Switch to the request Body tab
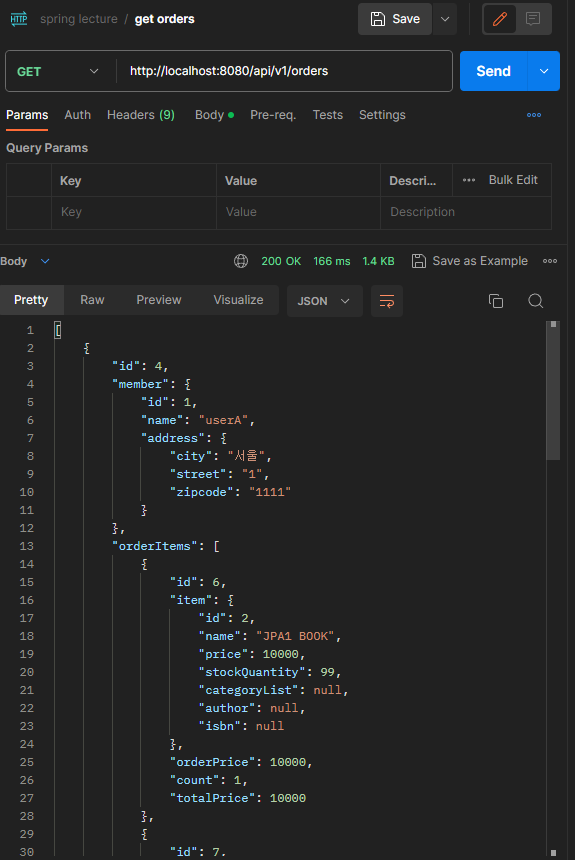Image resolution: width=575 pixels, height=860 pixels. coord(214,115)
